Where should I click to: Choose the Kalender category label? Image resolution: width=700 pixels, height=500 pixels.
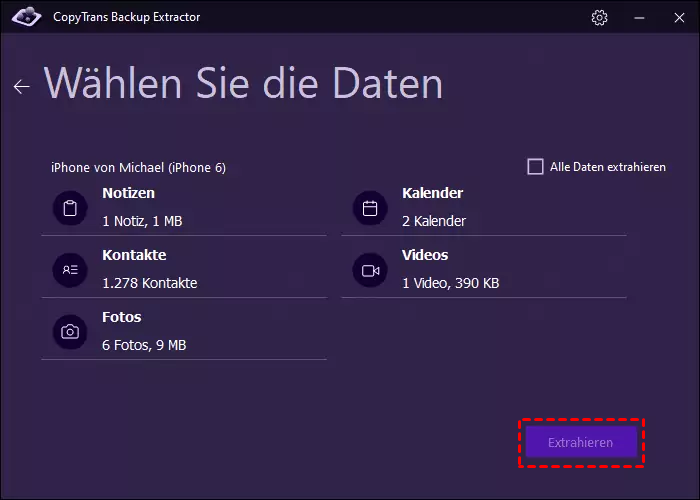[x=432, y=193]
